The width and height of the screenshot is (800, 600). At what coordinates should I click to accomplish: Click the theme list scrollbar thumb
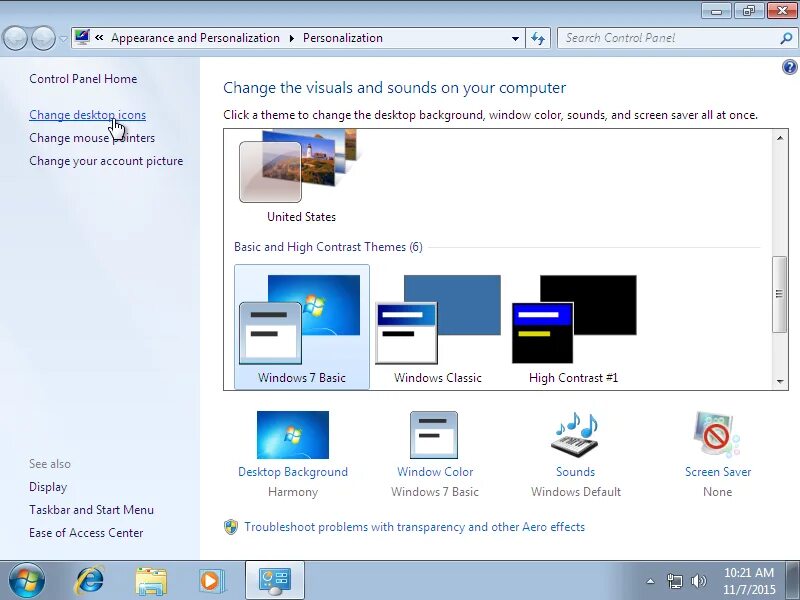coord(779,294)
